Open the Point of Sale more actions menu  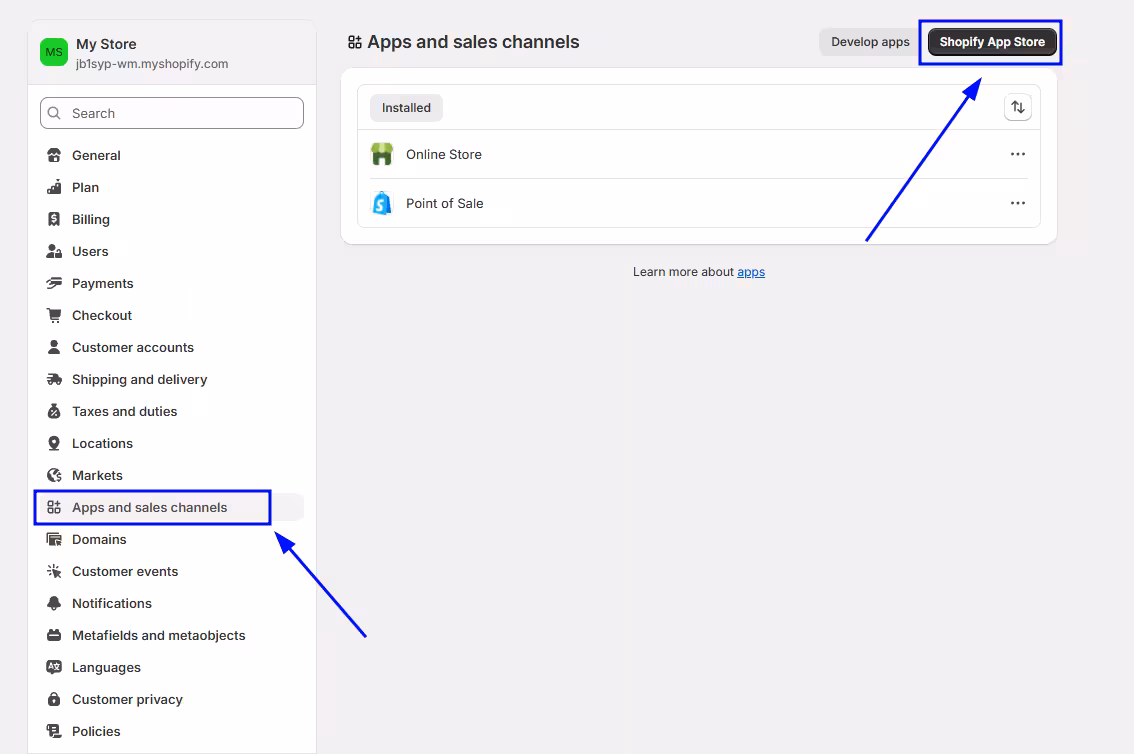1018,203
